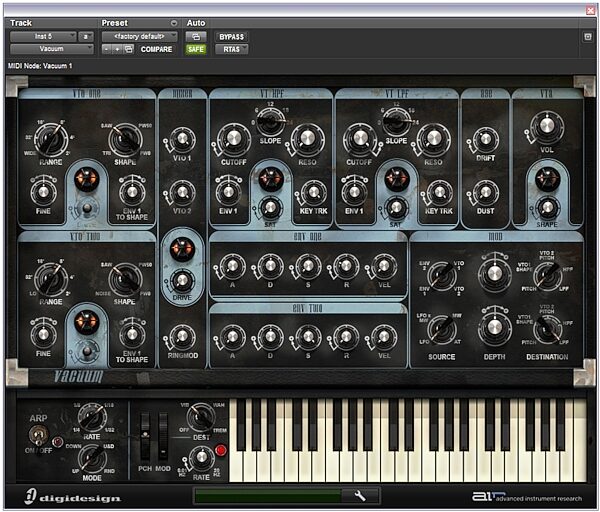This screenshot has height=512, width=600.
Task: Click the digidesign logo
Action: coord(73,497)
